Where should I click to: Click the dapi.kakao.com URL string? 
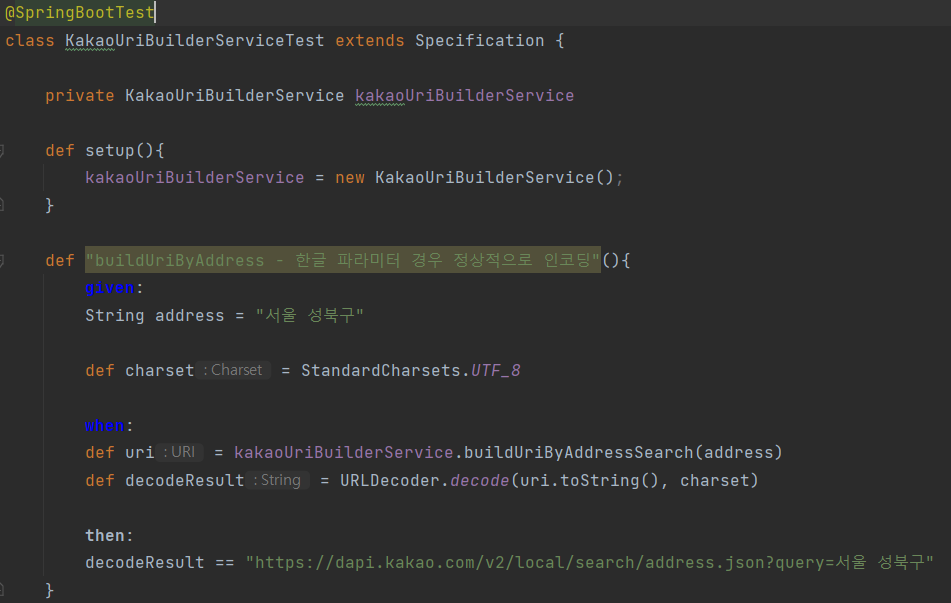point(590,563)
